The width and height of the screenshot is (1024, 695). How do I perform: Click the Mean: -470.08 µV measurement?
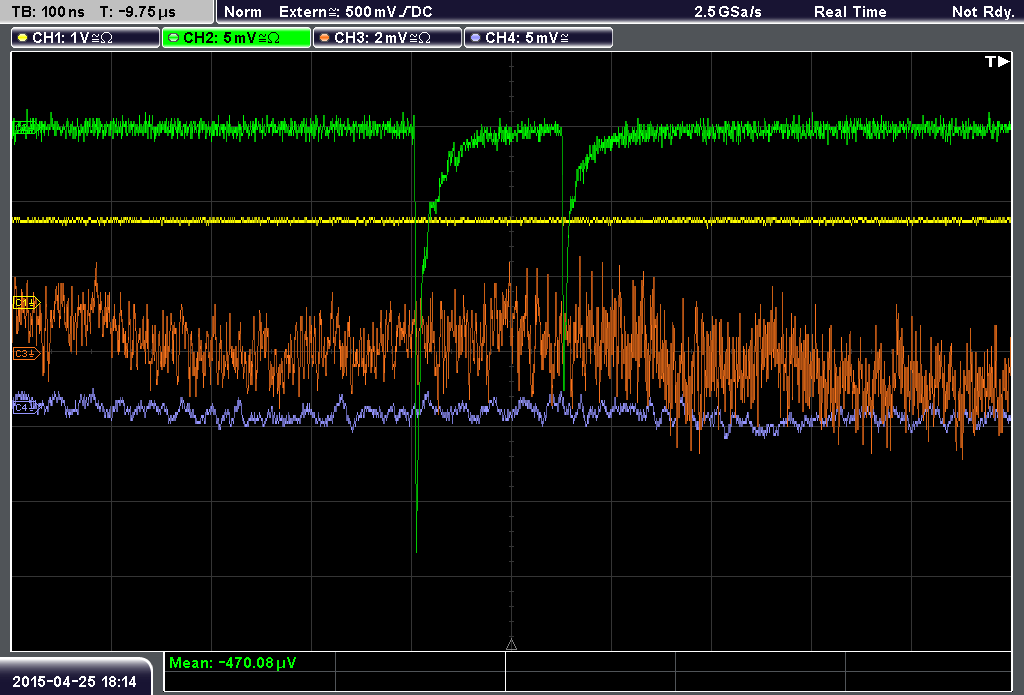coord(232,662)
